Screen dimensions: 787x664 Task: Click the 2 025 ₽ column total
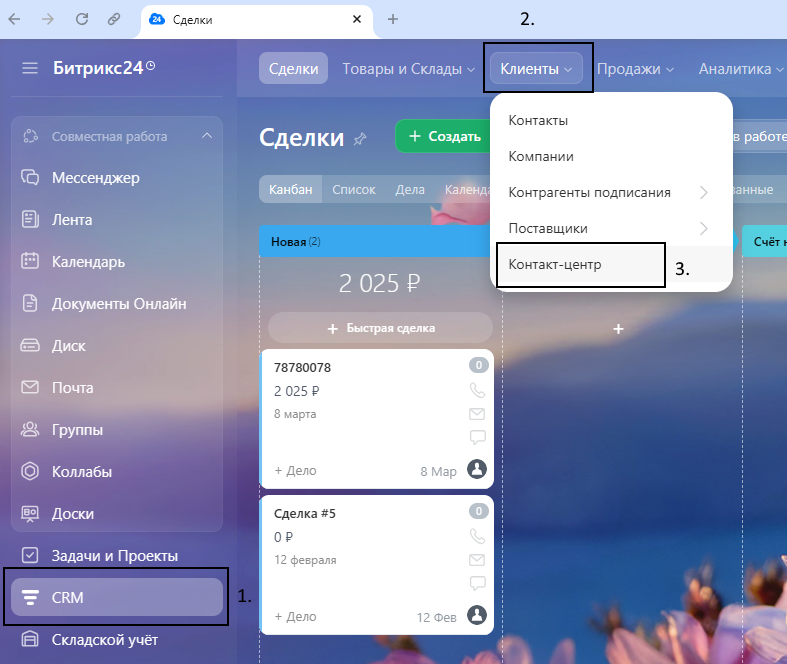(379, 284)
